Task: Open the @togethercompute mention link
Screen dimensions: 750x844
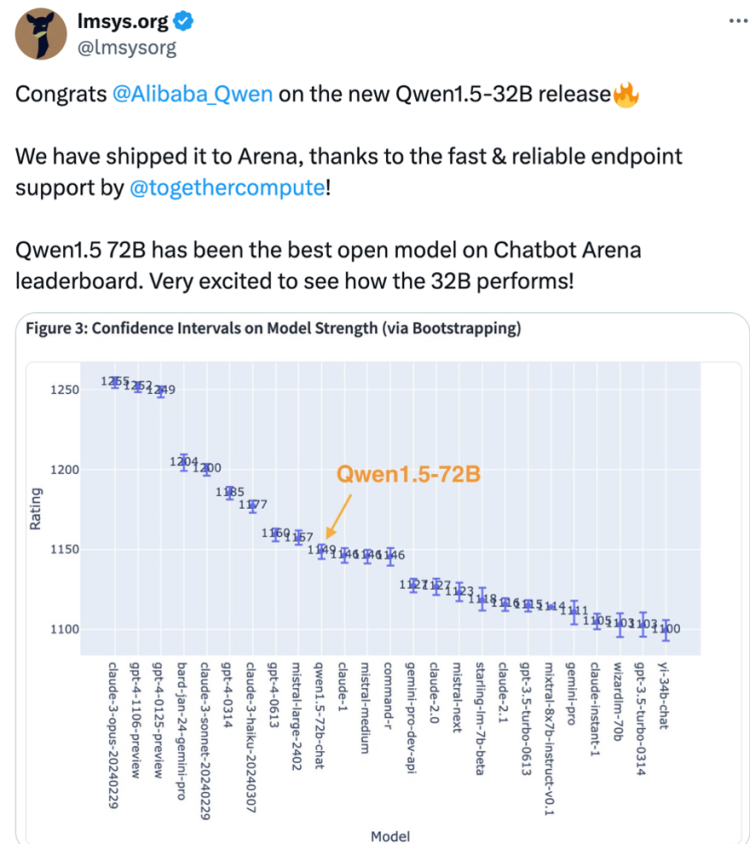Action: (227, 187)
